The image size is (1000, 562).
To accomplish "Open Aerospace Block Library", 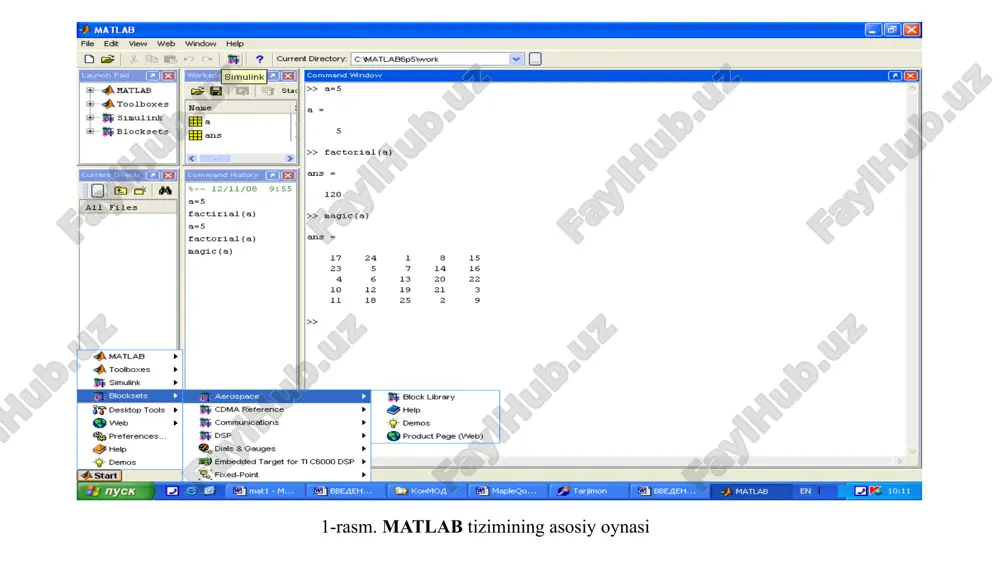I will click(x=435, y=397).
